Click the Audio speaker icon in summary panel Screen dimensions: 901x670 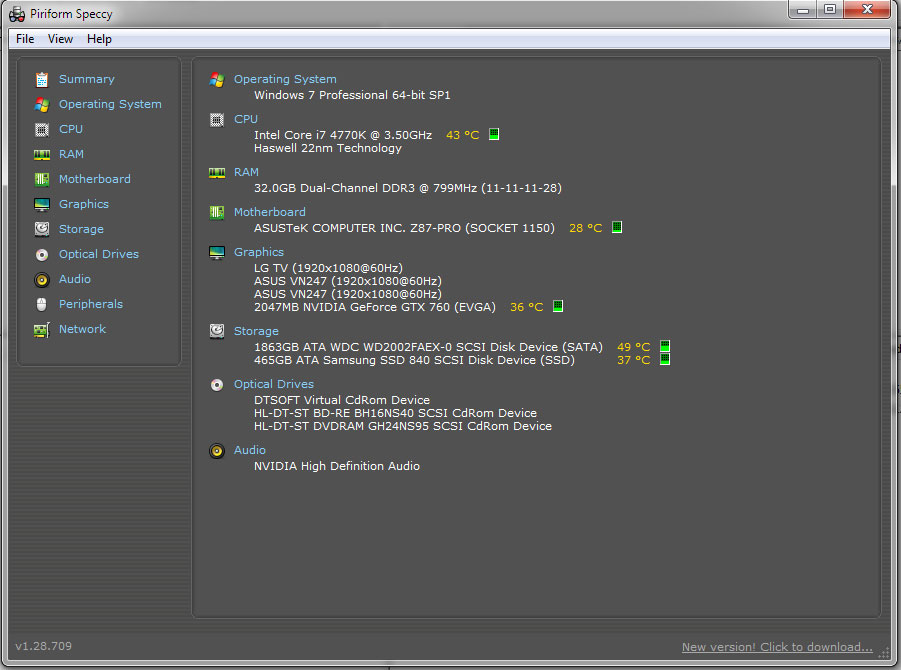(x=217, y=451)
